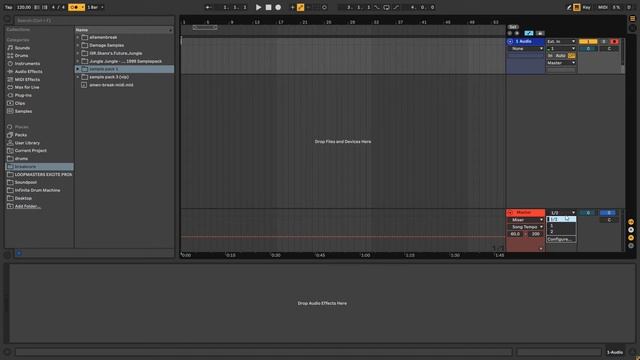Image resolution: width=640 pixels, height=360 pixels.
Task: Open the Song Tempo automation chooser
Action: click(x=526, y=227)
